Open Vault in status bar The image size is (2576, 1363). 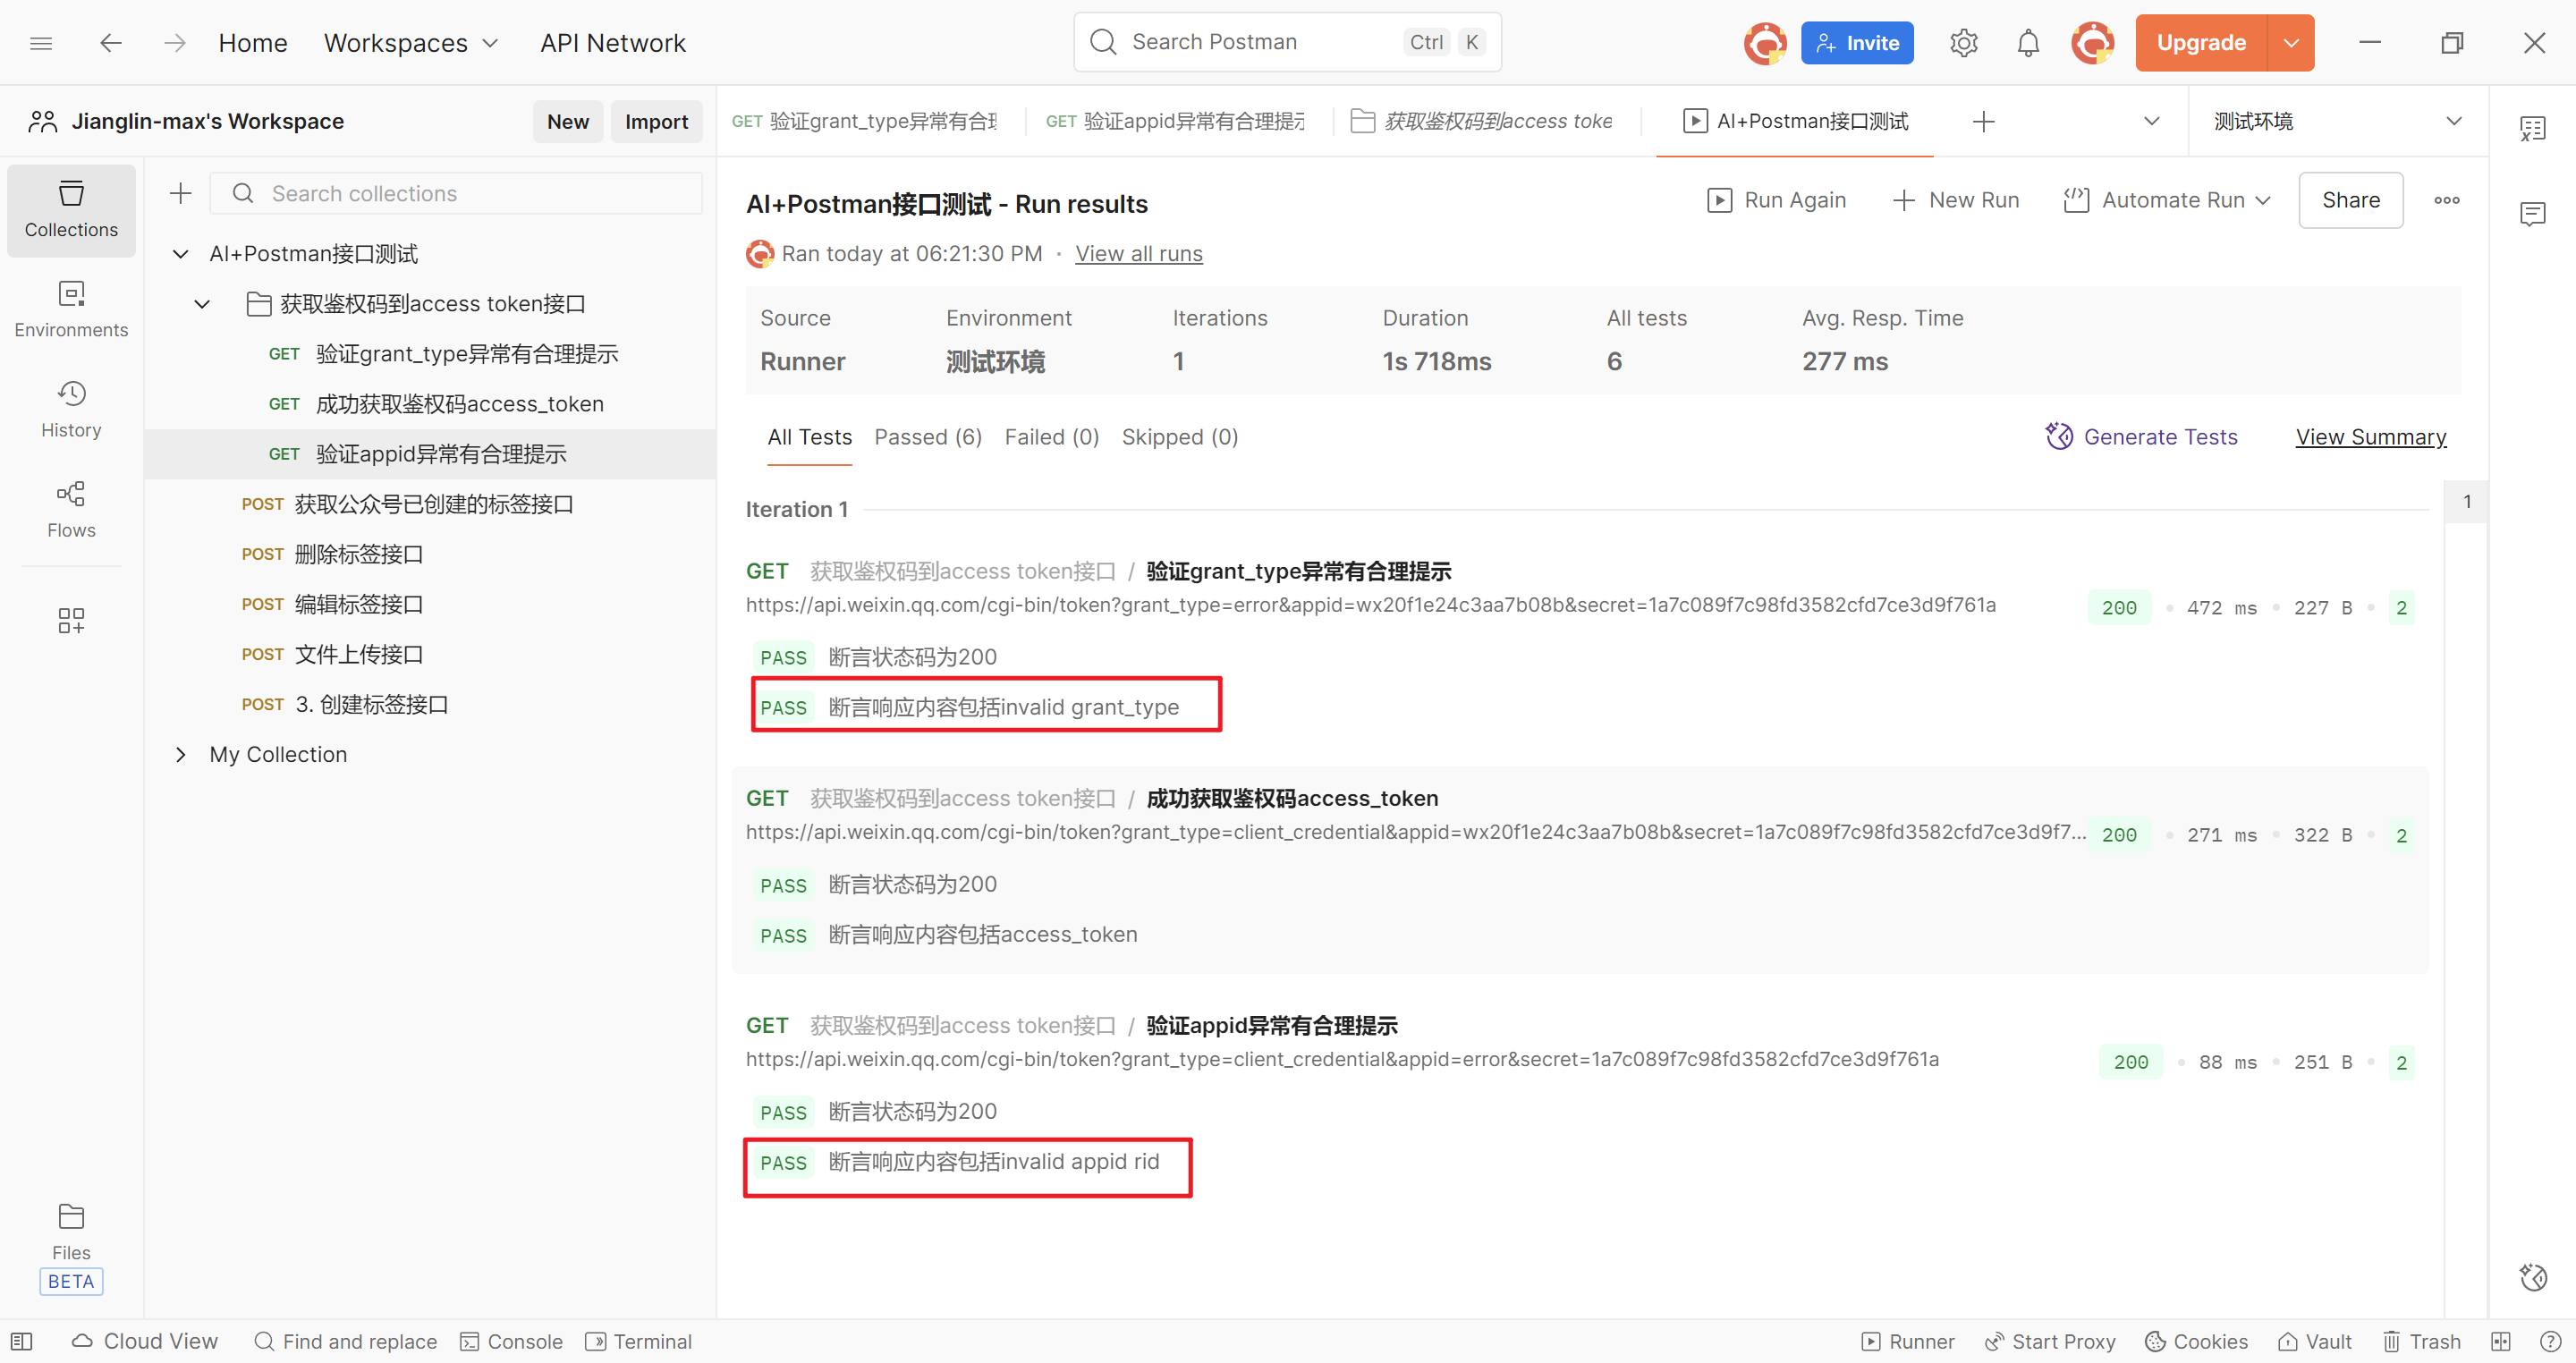click(2314, 1341)
